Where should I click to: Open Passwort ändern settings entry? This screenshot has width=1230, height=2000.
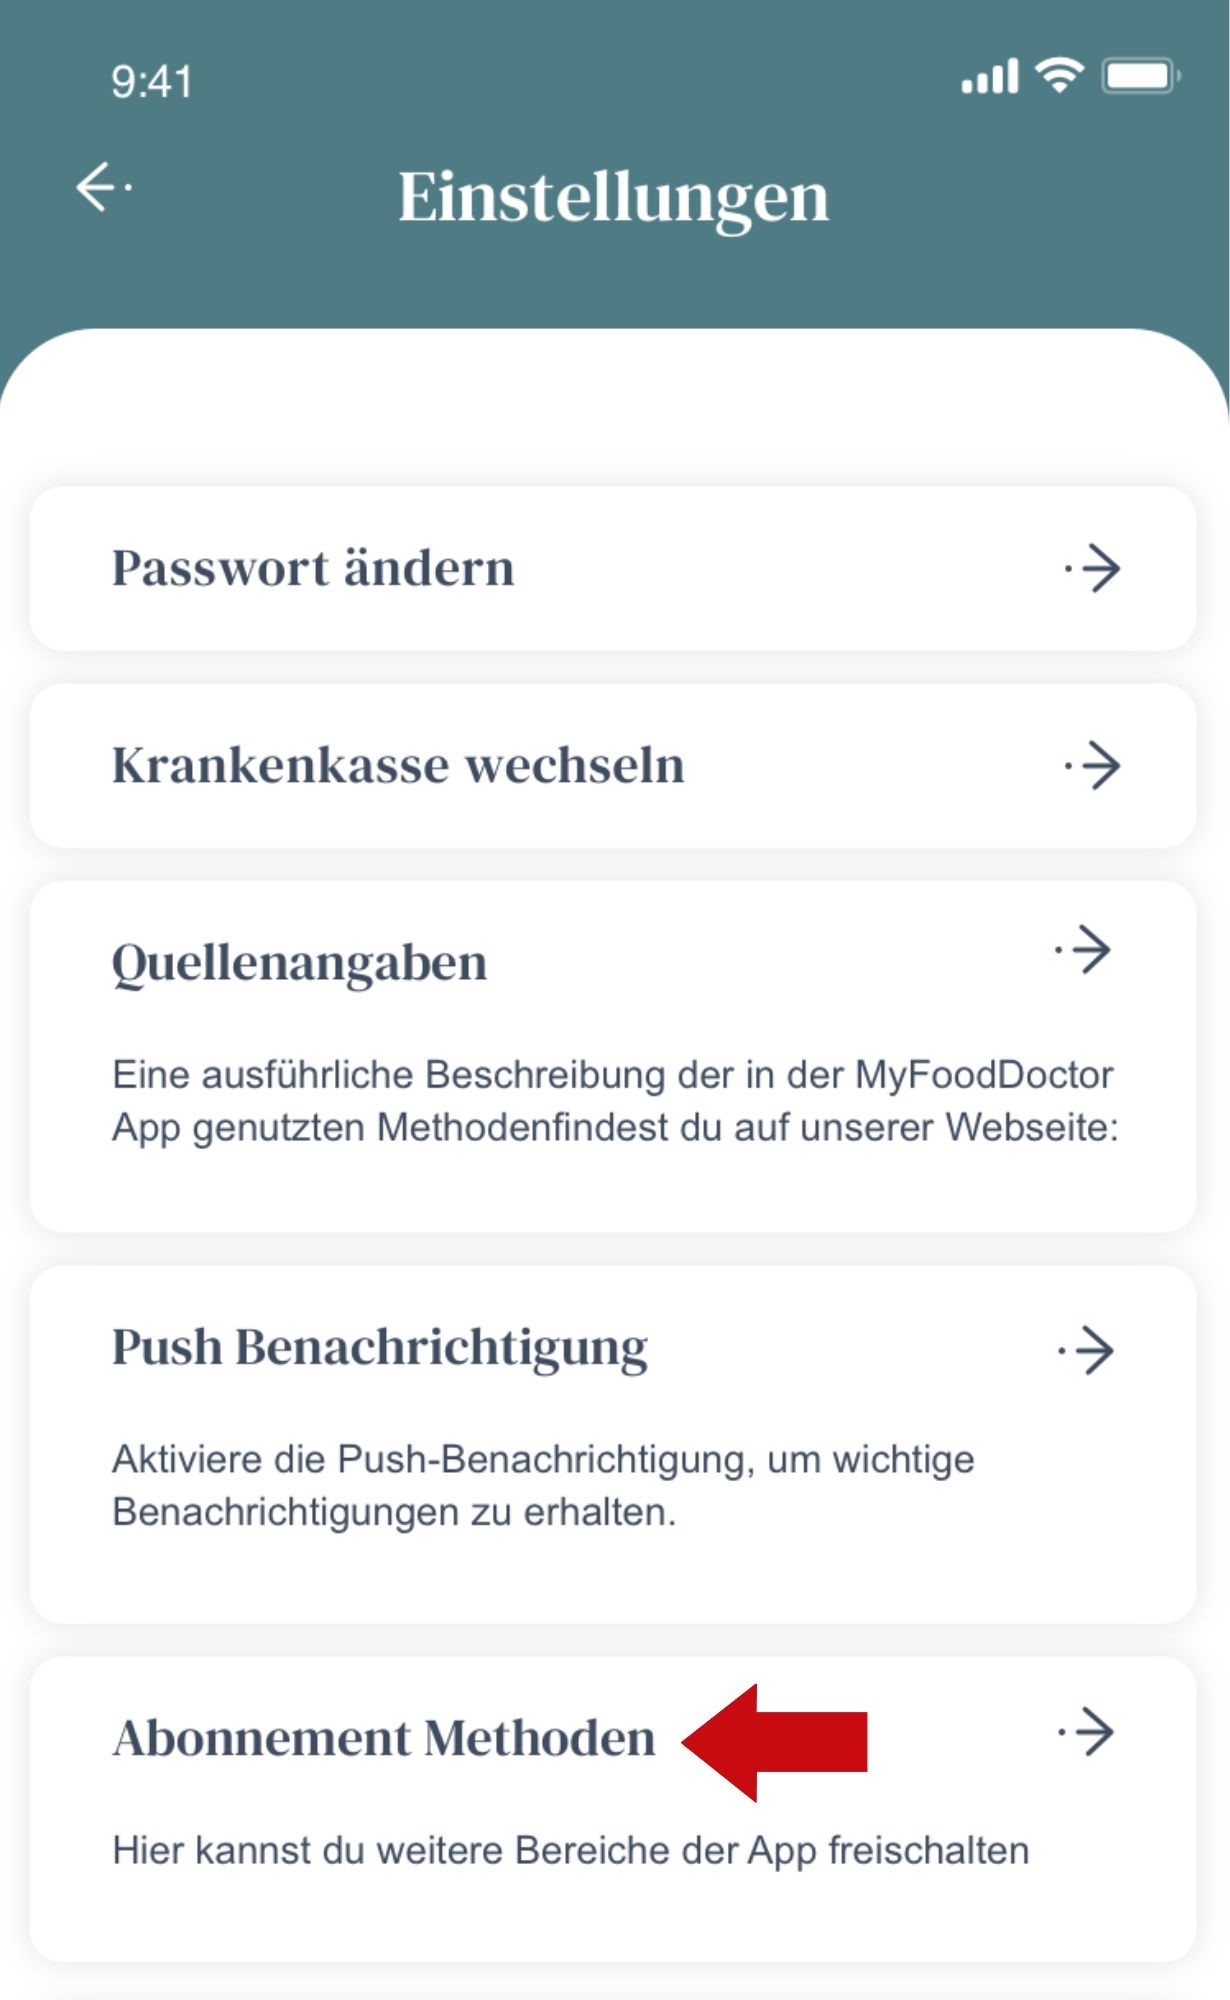pos(313,568)
